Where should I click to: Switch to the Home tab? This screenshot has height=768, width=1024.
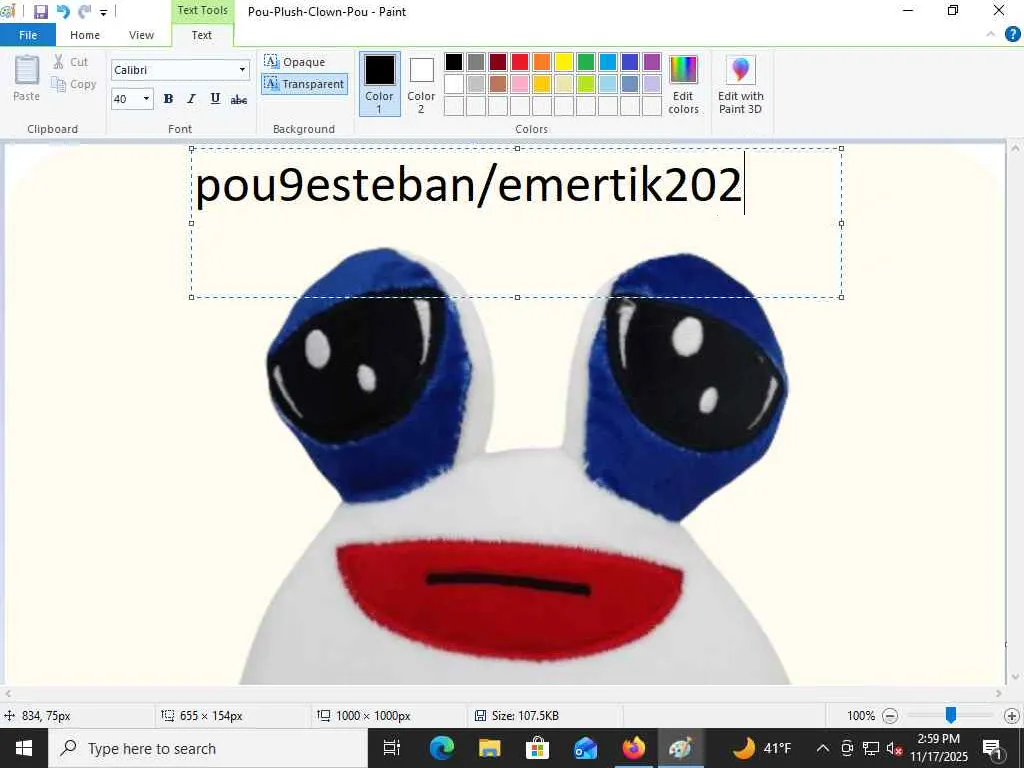[x=85, y=35]
